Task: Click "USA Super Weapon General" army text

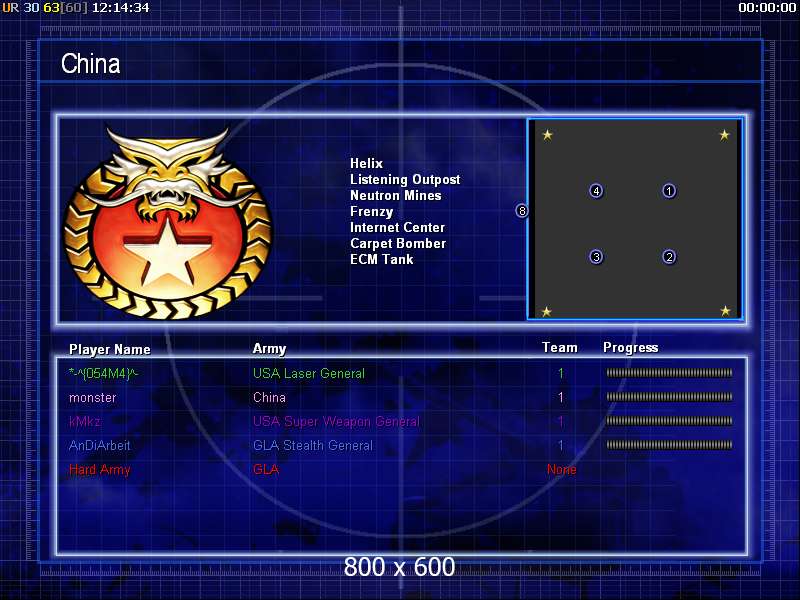Action: [x=336, y=421]
